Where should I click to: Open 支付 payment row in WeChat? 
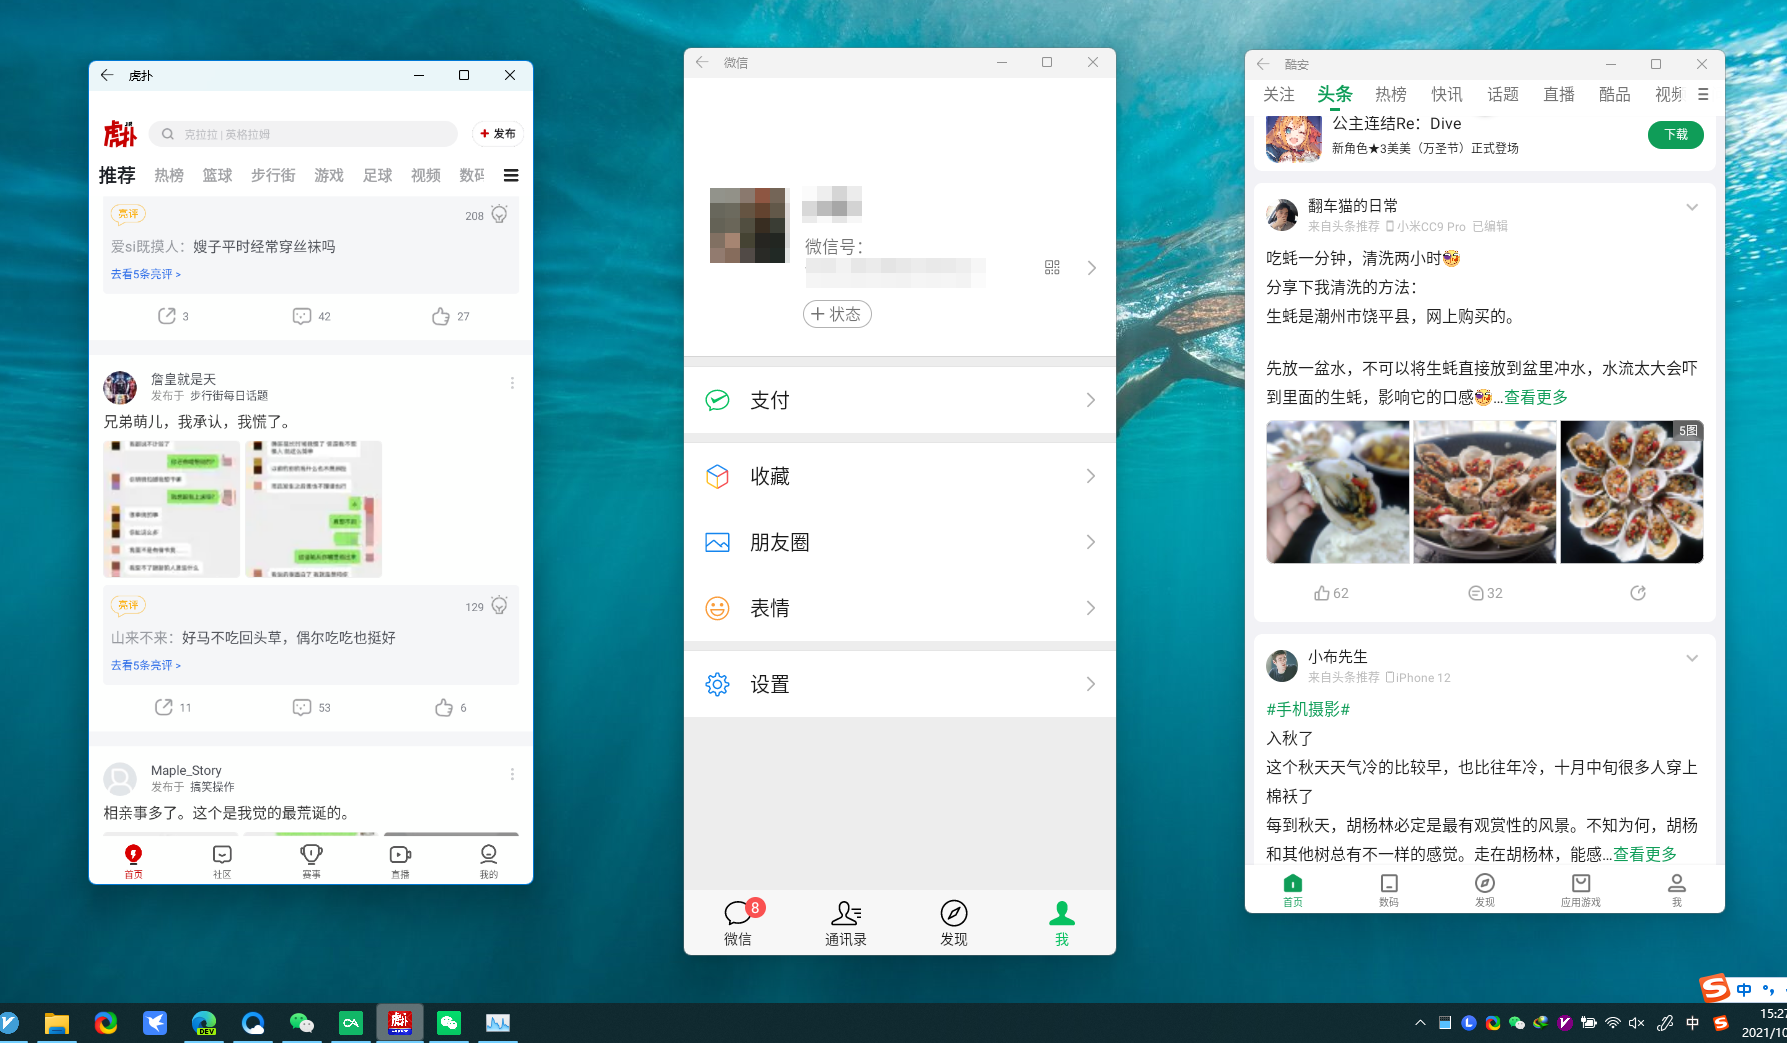900,400
